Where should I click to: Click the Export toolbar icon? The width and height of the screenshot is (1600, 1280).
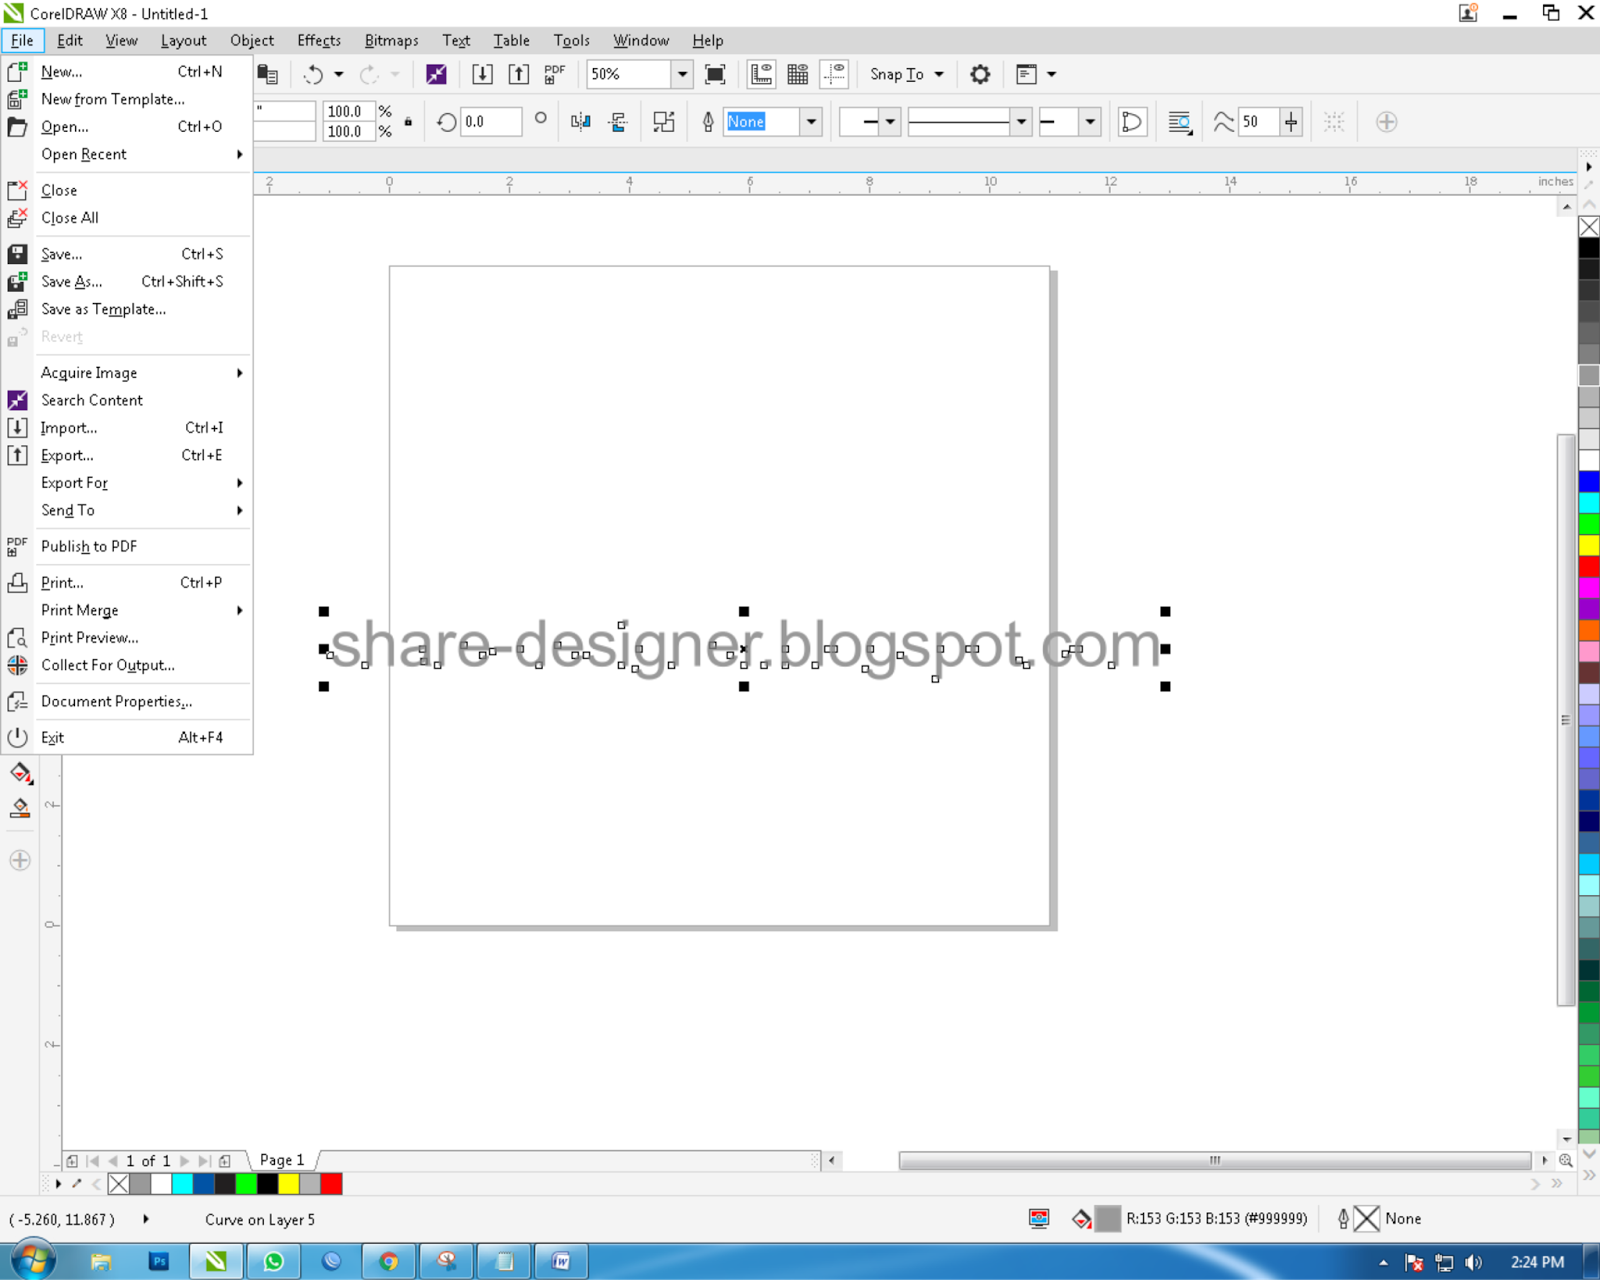(519, 73)
